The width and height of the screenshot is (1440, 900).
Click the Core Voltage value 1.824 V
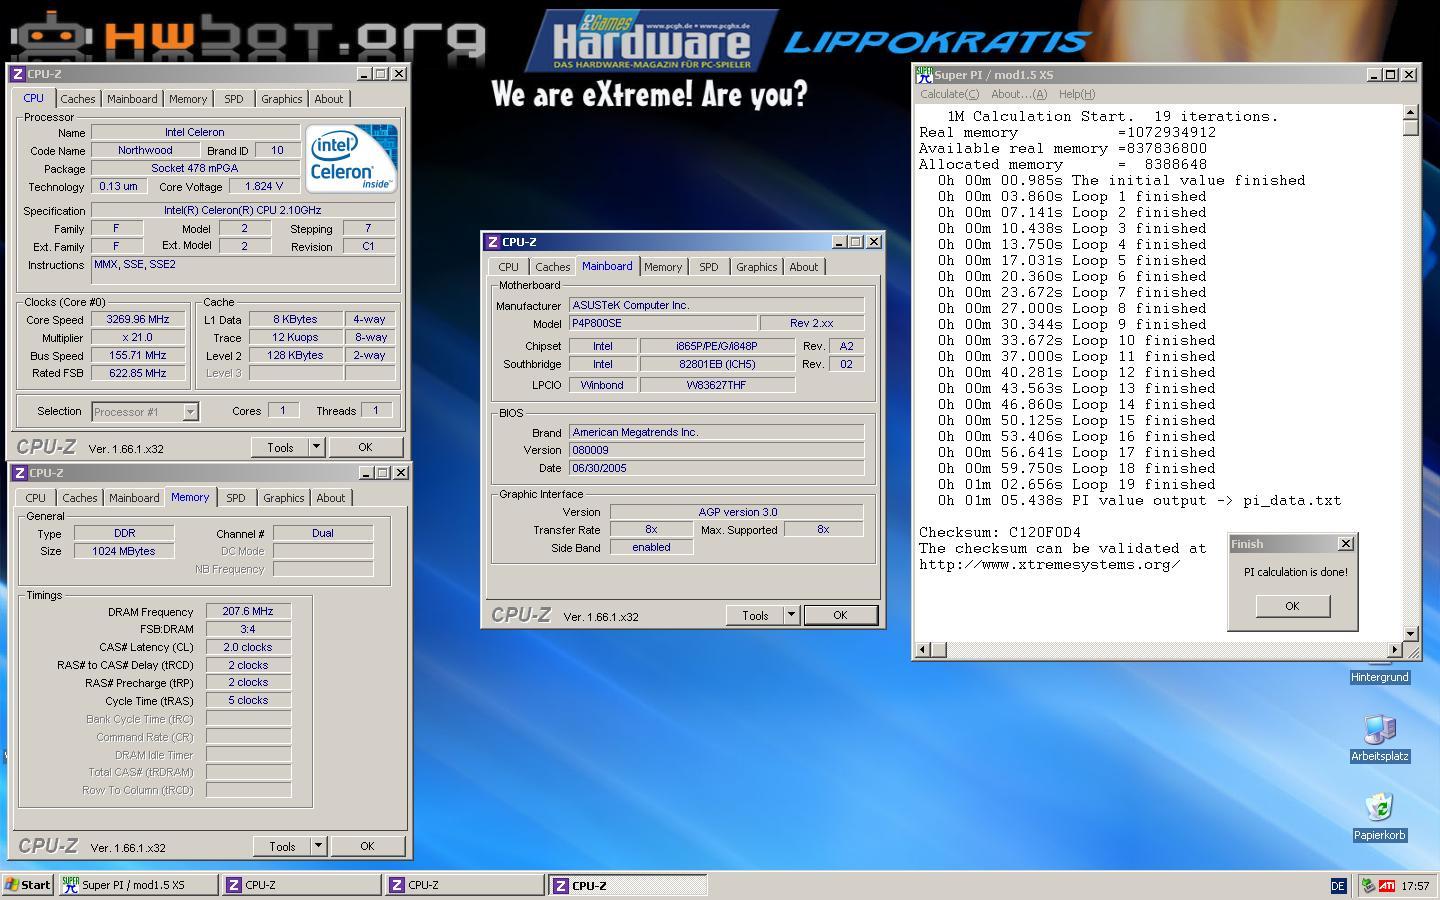coord(264,186)
